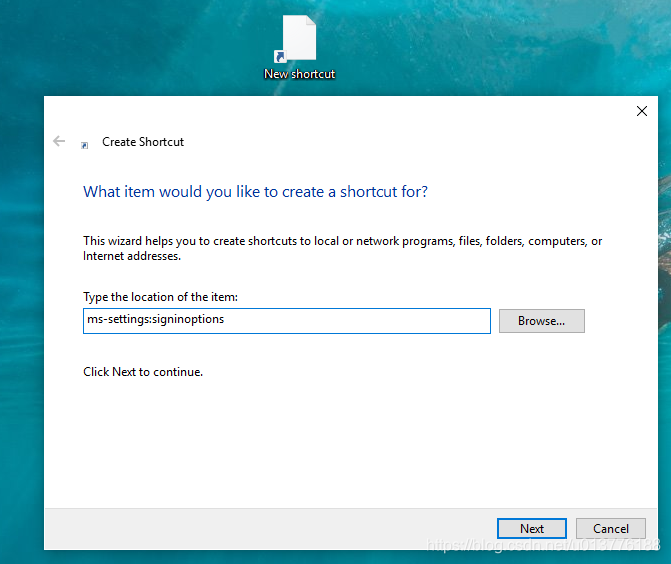
Task: Close the Create Shortcut dialog
Action: coord(641,111)
